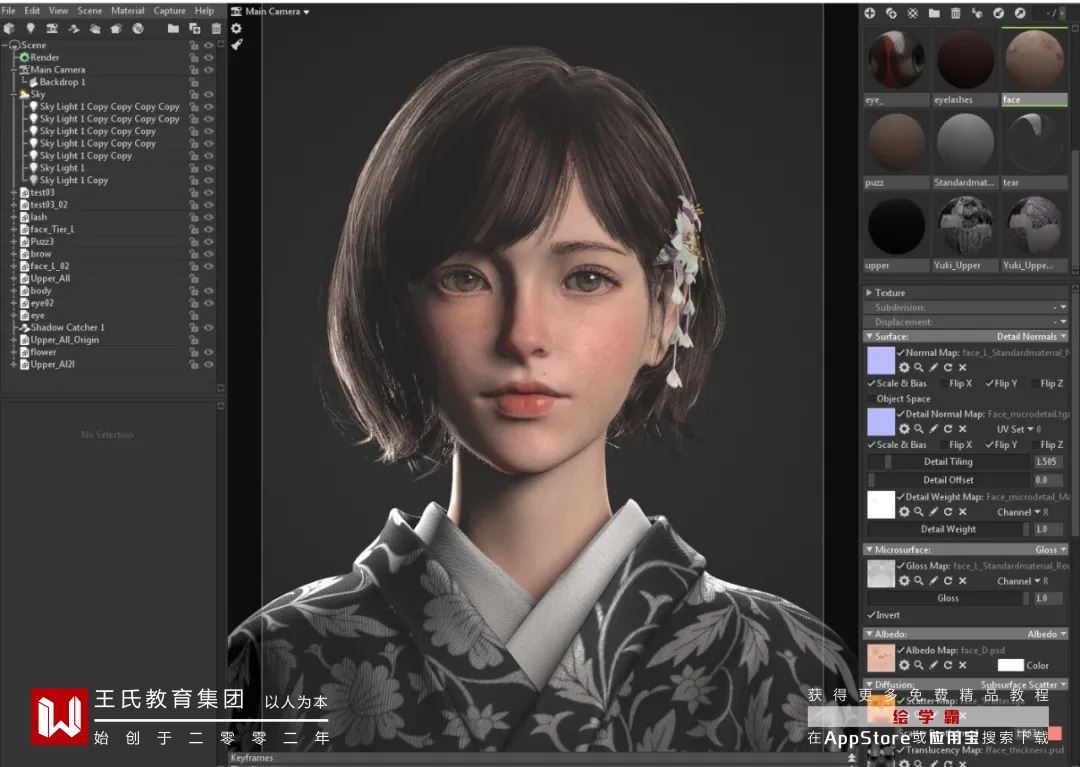
Task: Open the Albedo type dropdown
Action: [1047, 634]
